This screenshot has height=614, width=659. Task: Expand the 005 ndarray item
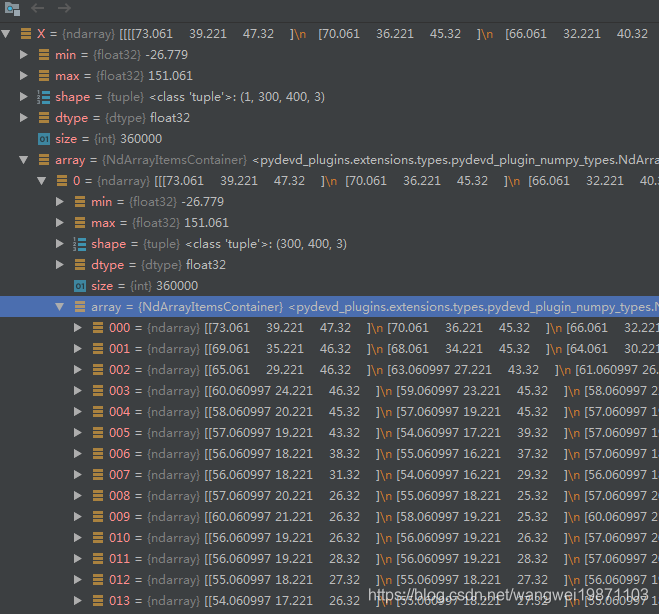click(78, 433)
